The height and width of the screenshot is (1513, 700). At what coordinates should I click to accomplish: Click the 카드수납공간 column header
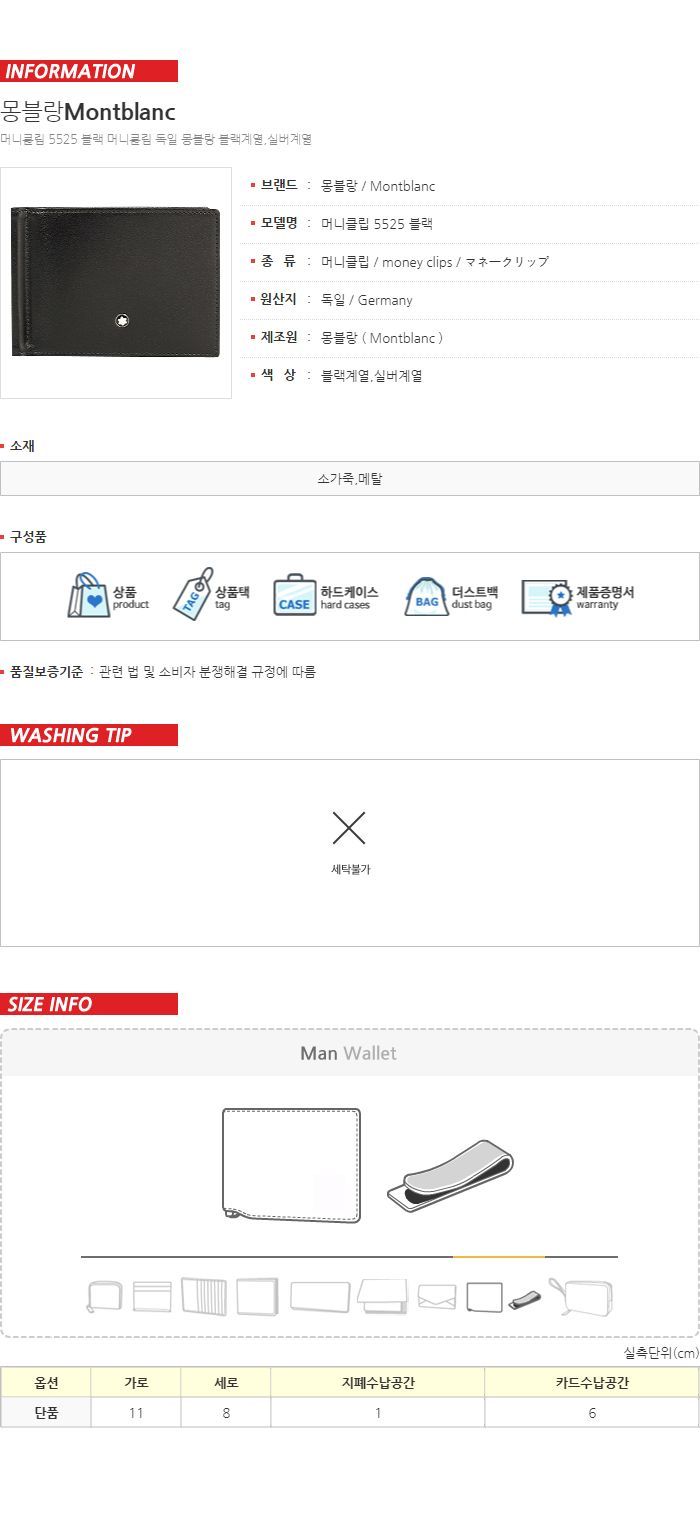[x=592, y=1383]
